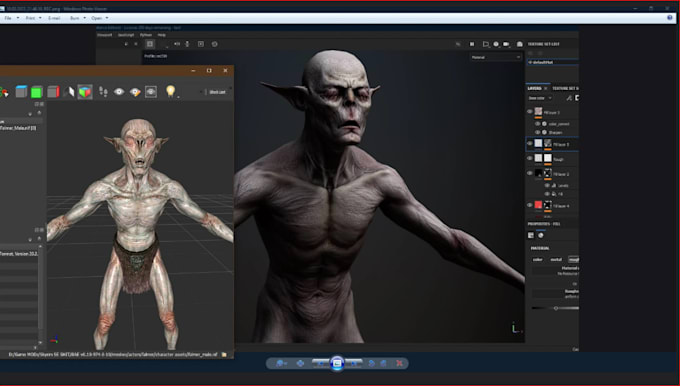Image resolution: width=680 pixels, height=386 pixels.
Task: Open the Base color channel dropdown in Layers
Action: point(539,98)
